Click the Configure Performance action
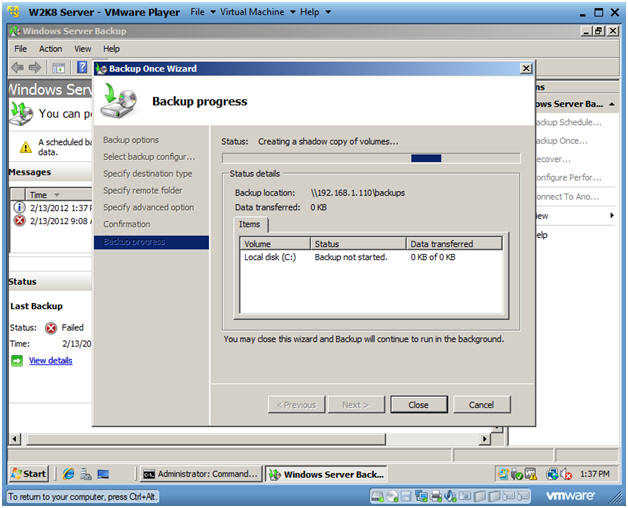 (x=569, y=177)
